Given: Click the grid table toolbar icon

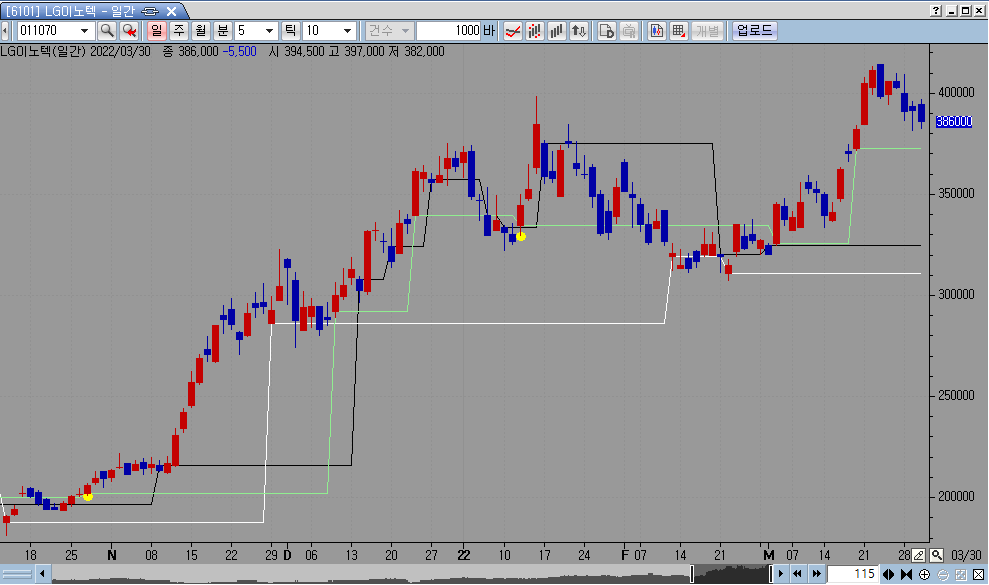Looking at the screenshot, I should coord(679,30).
